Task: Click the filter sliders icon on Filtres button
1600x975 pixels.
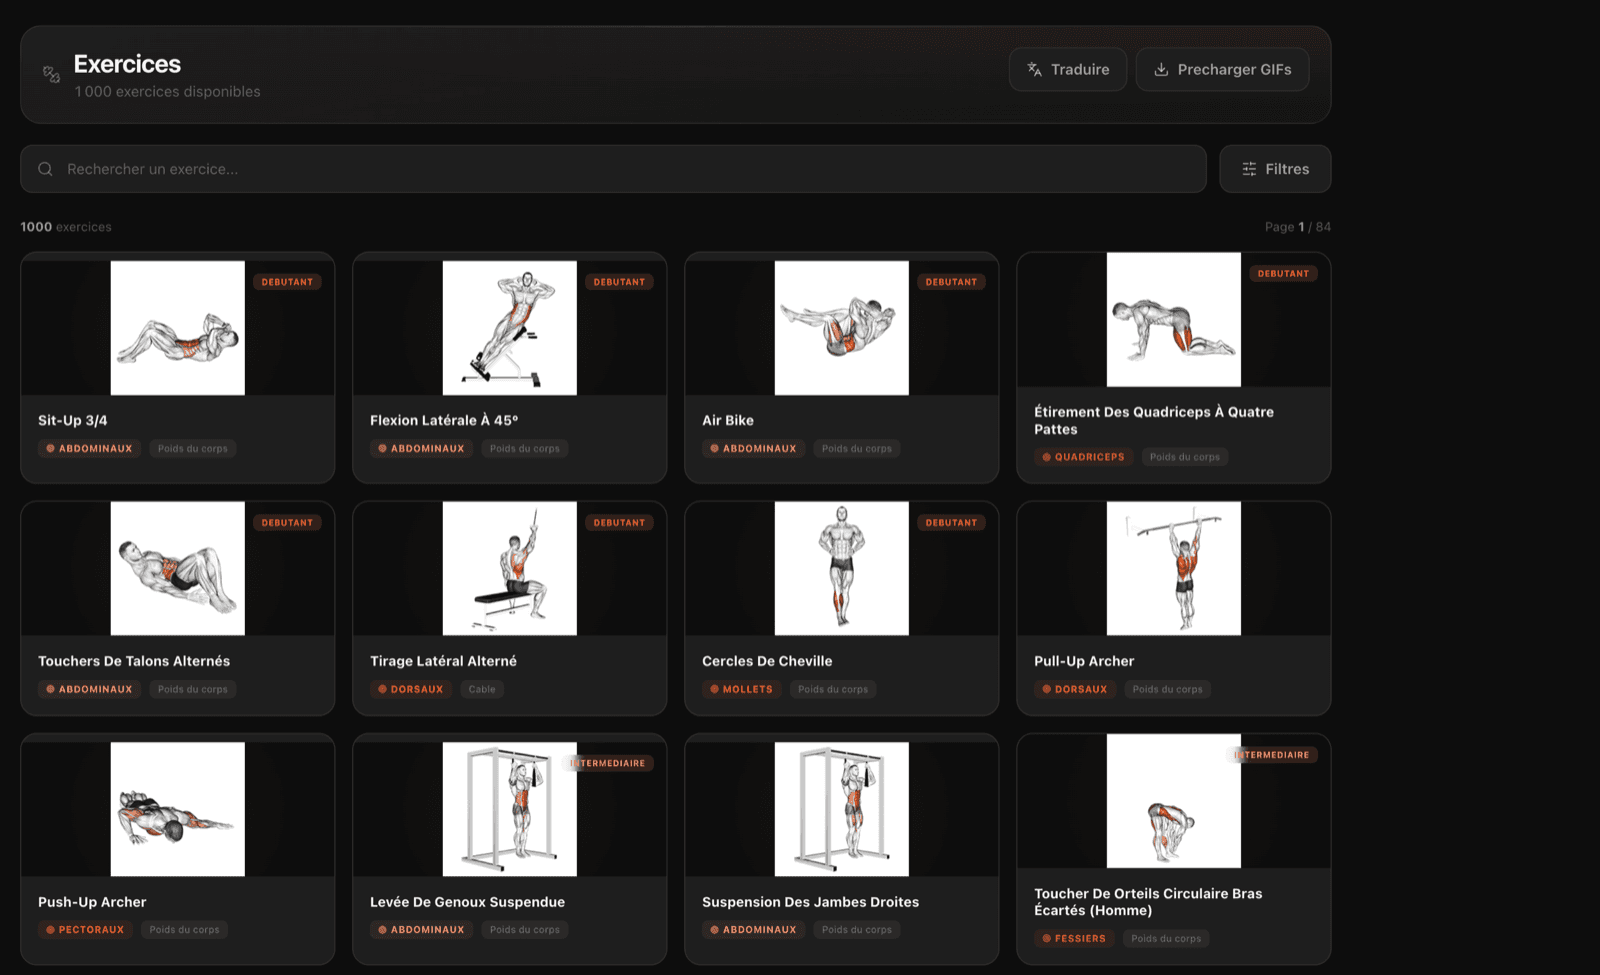Action: [x=1249, y=168]
